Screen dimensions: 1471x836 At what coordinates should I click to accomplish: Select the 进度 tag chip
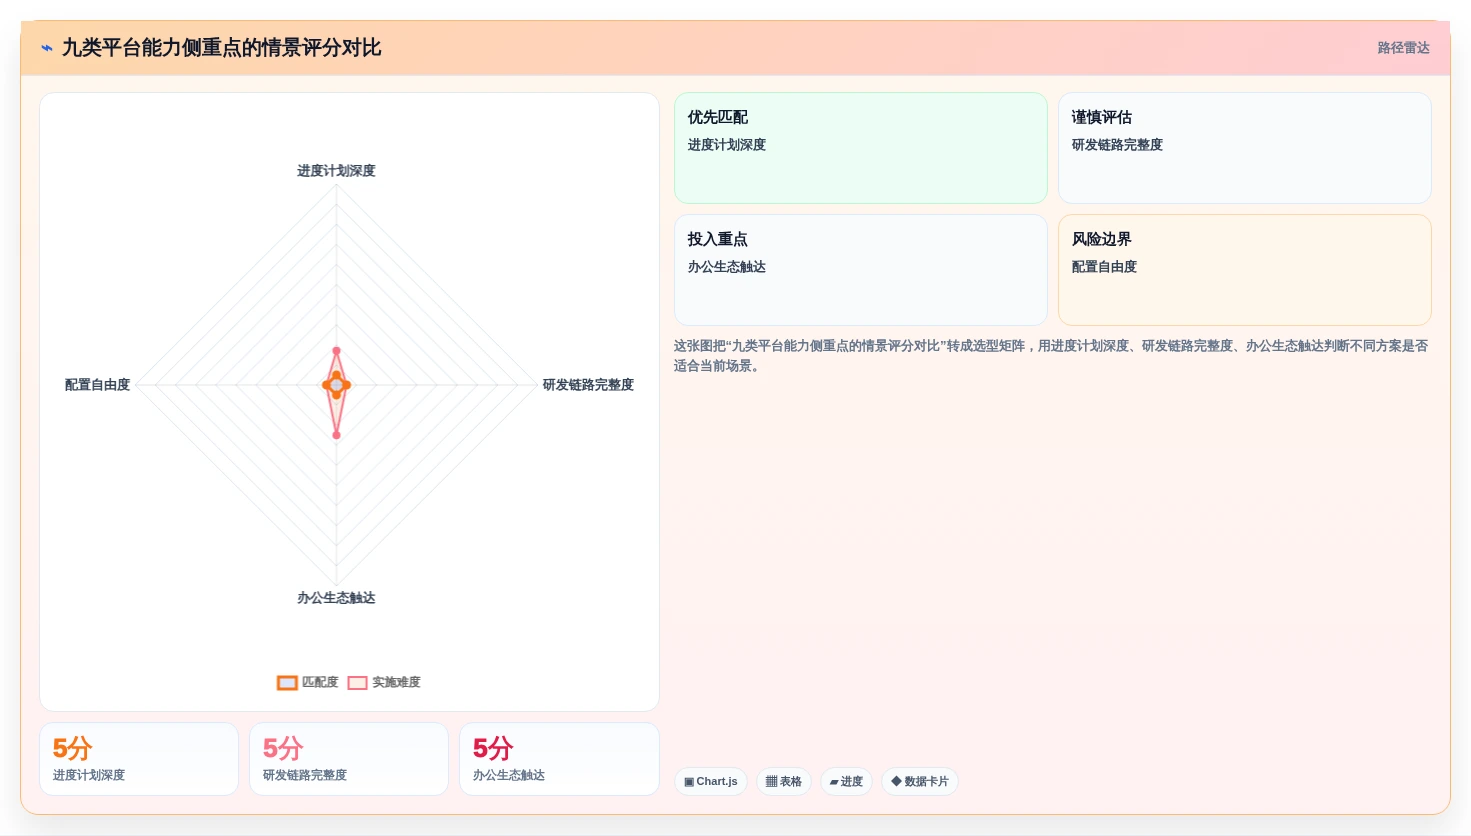point(846,781)
